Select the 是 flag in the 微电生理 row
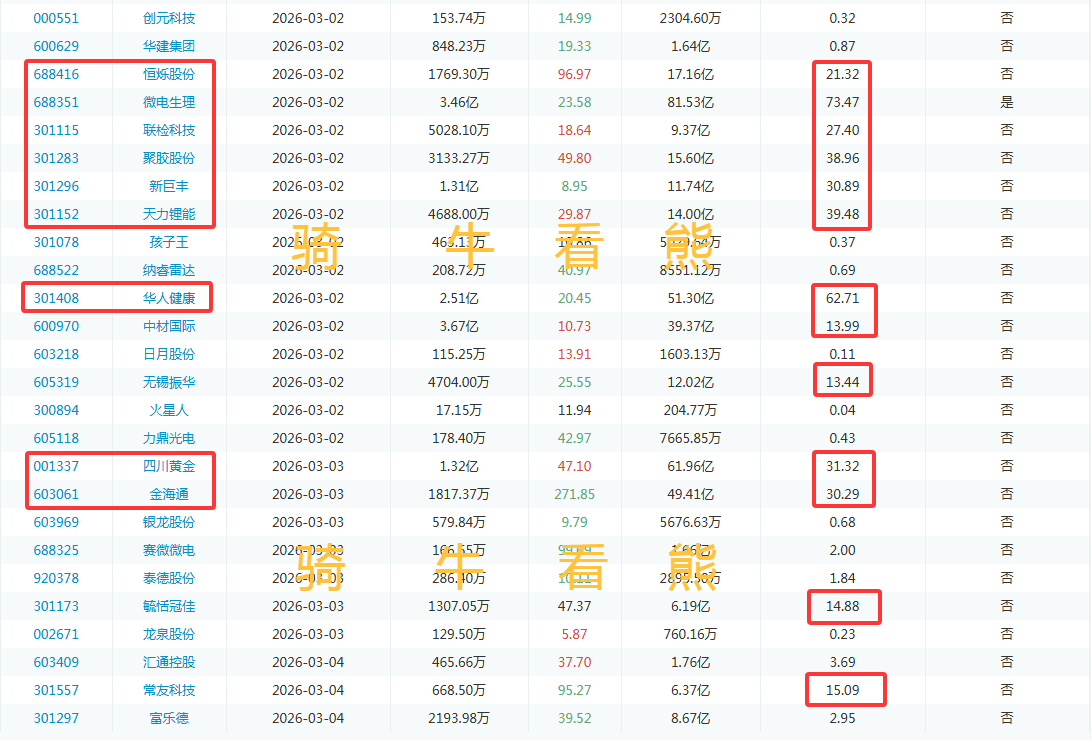This screenshot has width=1091, height=740. click(1007, 102)
